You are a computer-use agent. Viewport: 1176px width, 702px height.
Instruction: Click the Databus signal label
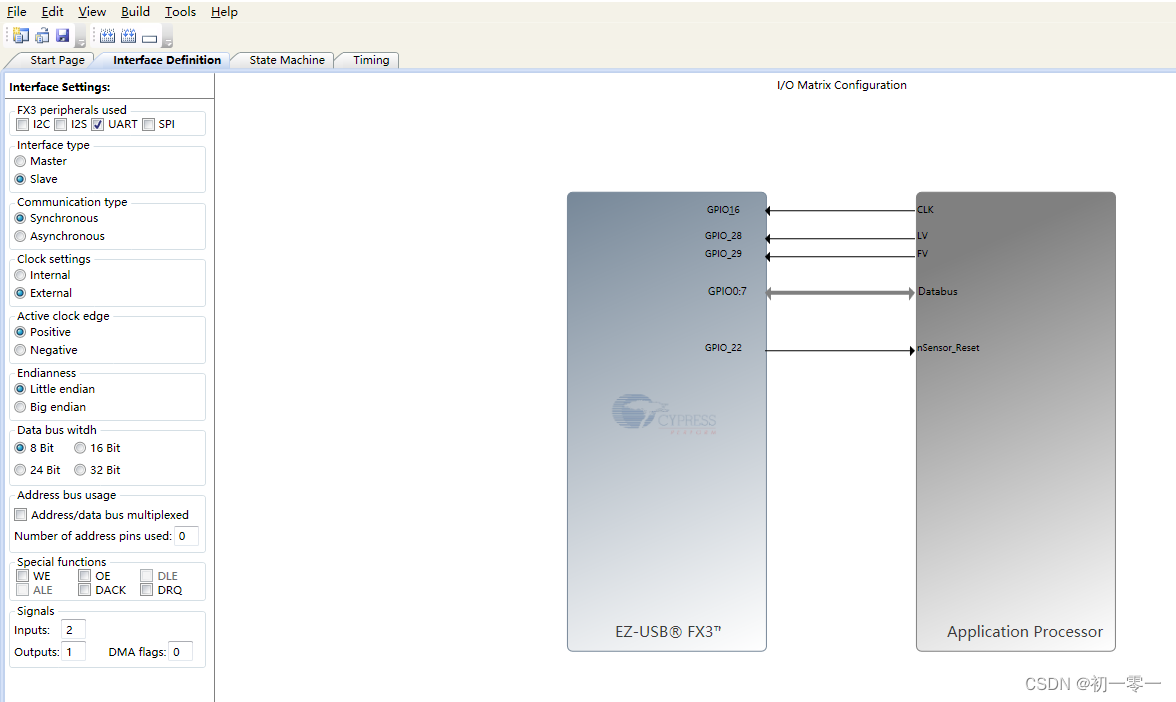[x=938, y=291]
